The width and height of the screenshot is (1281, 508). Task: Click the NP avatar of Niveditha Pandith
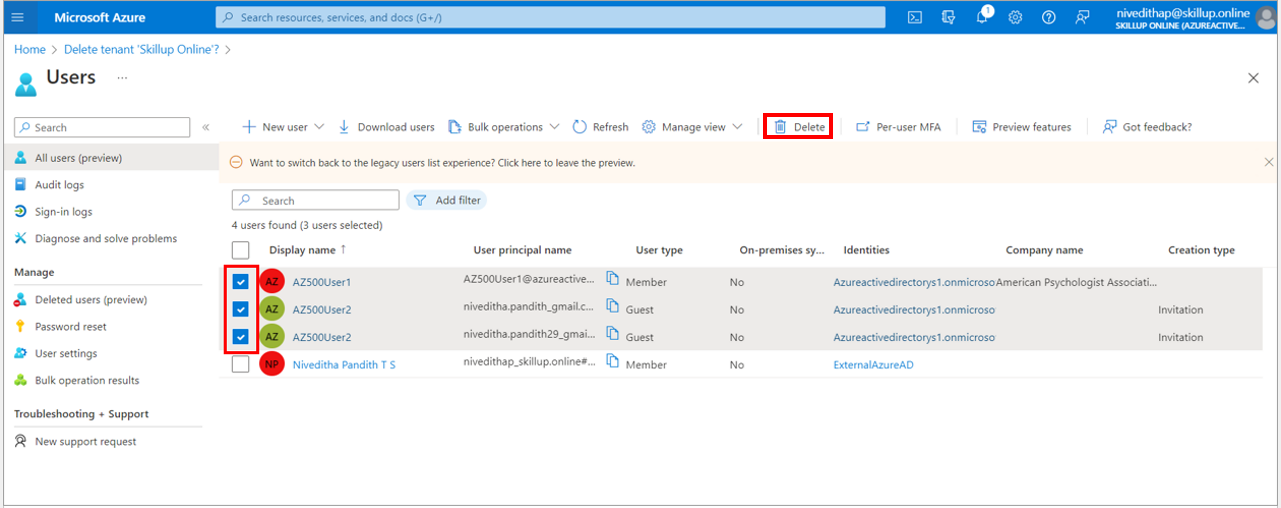(x=272, y=364)
